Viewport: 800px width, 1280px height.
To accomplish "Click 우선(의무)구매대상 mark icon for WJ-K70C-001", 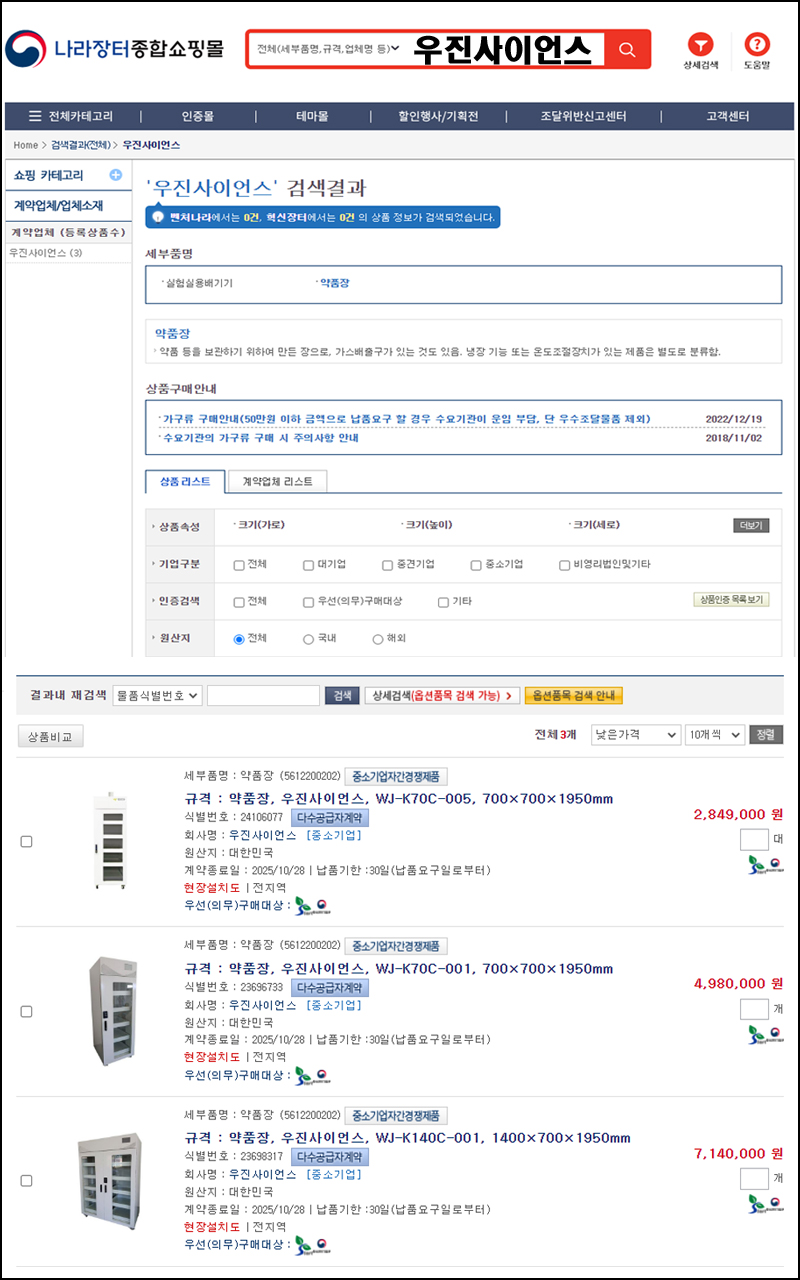I will 312,1075.
